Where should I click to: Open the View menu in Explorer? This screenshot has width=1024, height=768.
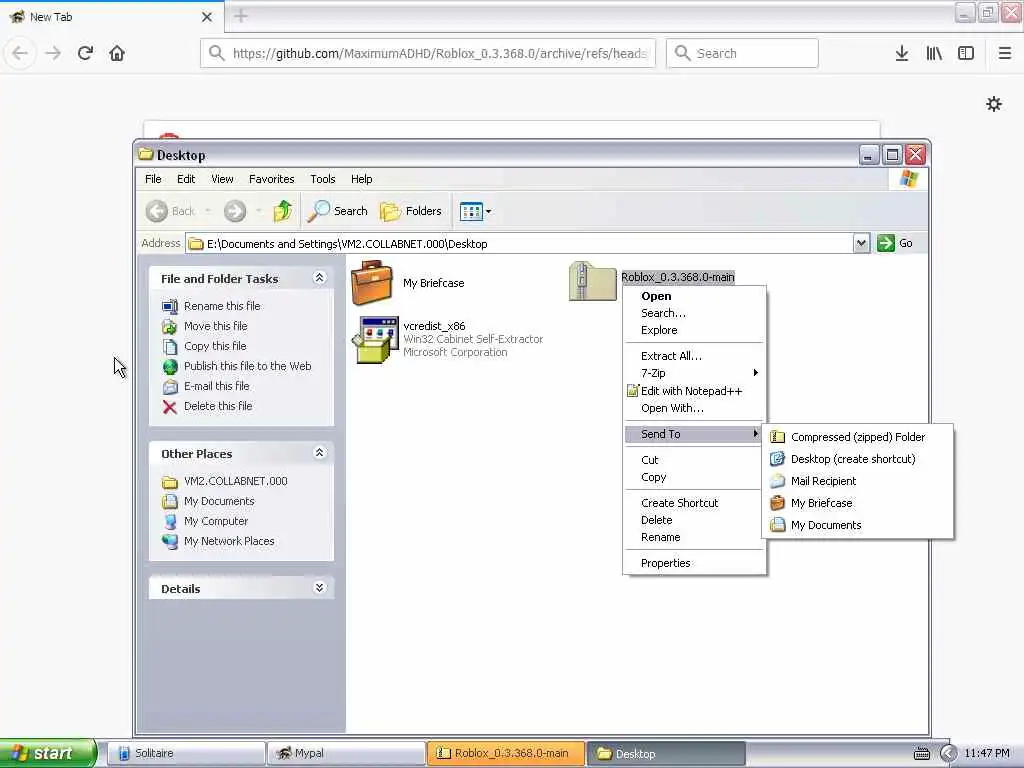coord(222,179)
